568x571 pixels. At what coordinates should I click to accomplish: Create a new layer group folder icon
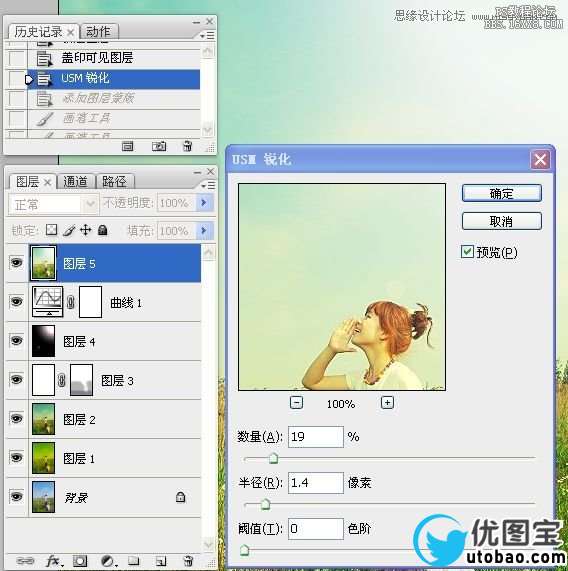pyautogui.click(x=134, y=560)
